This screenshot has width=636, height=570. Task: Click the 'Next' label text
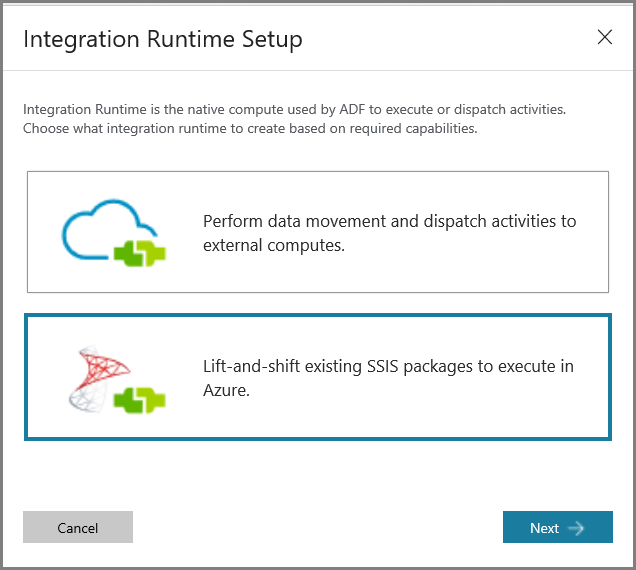(x=544, y=528)
